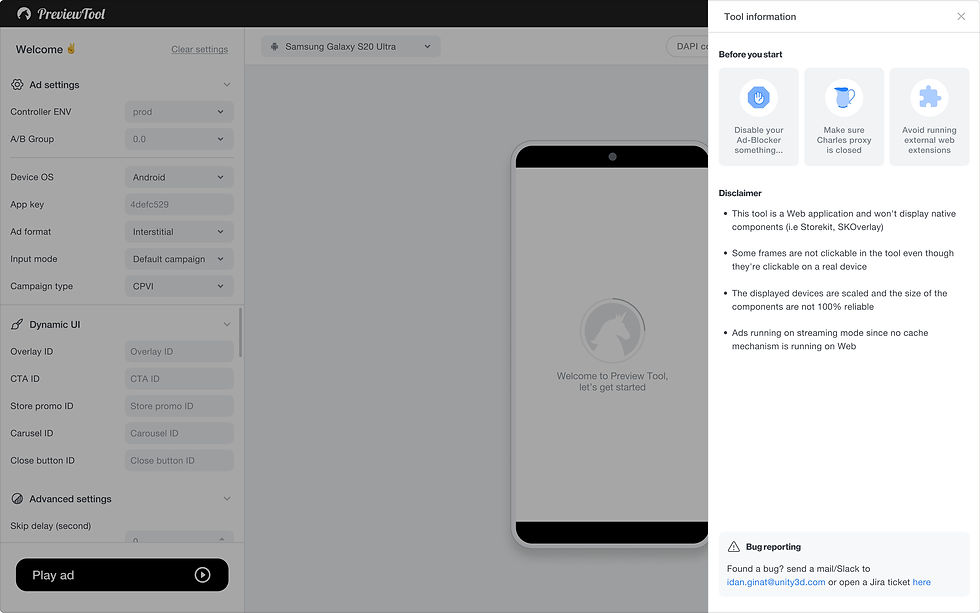The image size is (980, 613).
Task: Click the Carousel ID input field
Action: pyautogui.click(x=179, y=433)
